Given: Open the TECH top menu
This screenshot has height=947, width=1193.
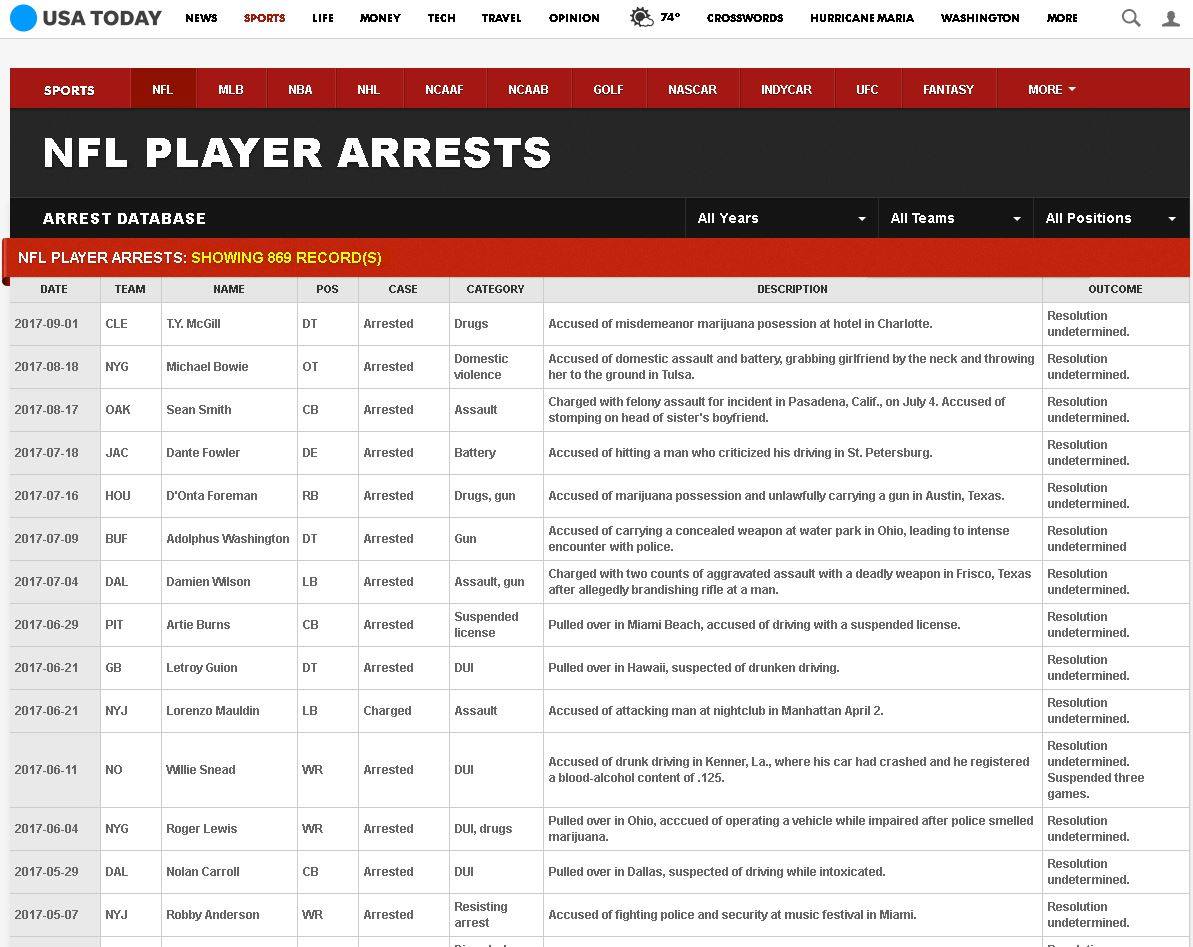Looking at the screenshot, I should coord(441,17).
